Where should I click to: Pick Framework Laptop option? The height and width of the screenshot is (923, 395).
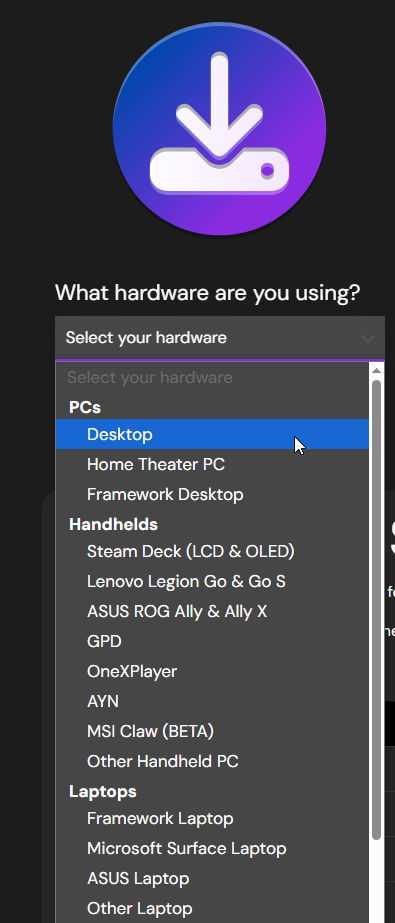212,818
